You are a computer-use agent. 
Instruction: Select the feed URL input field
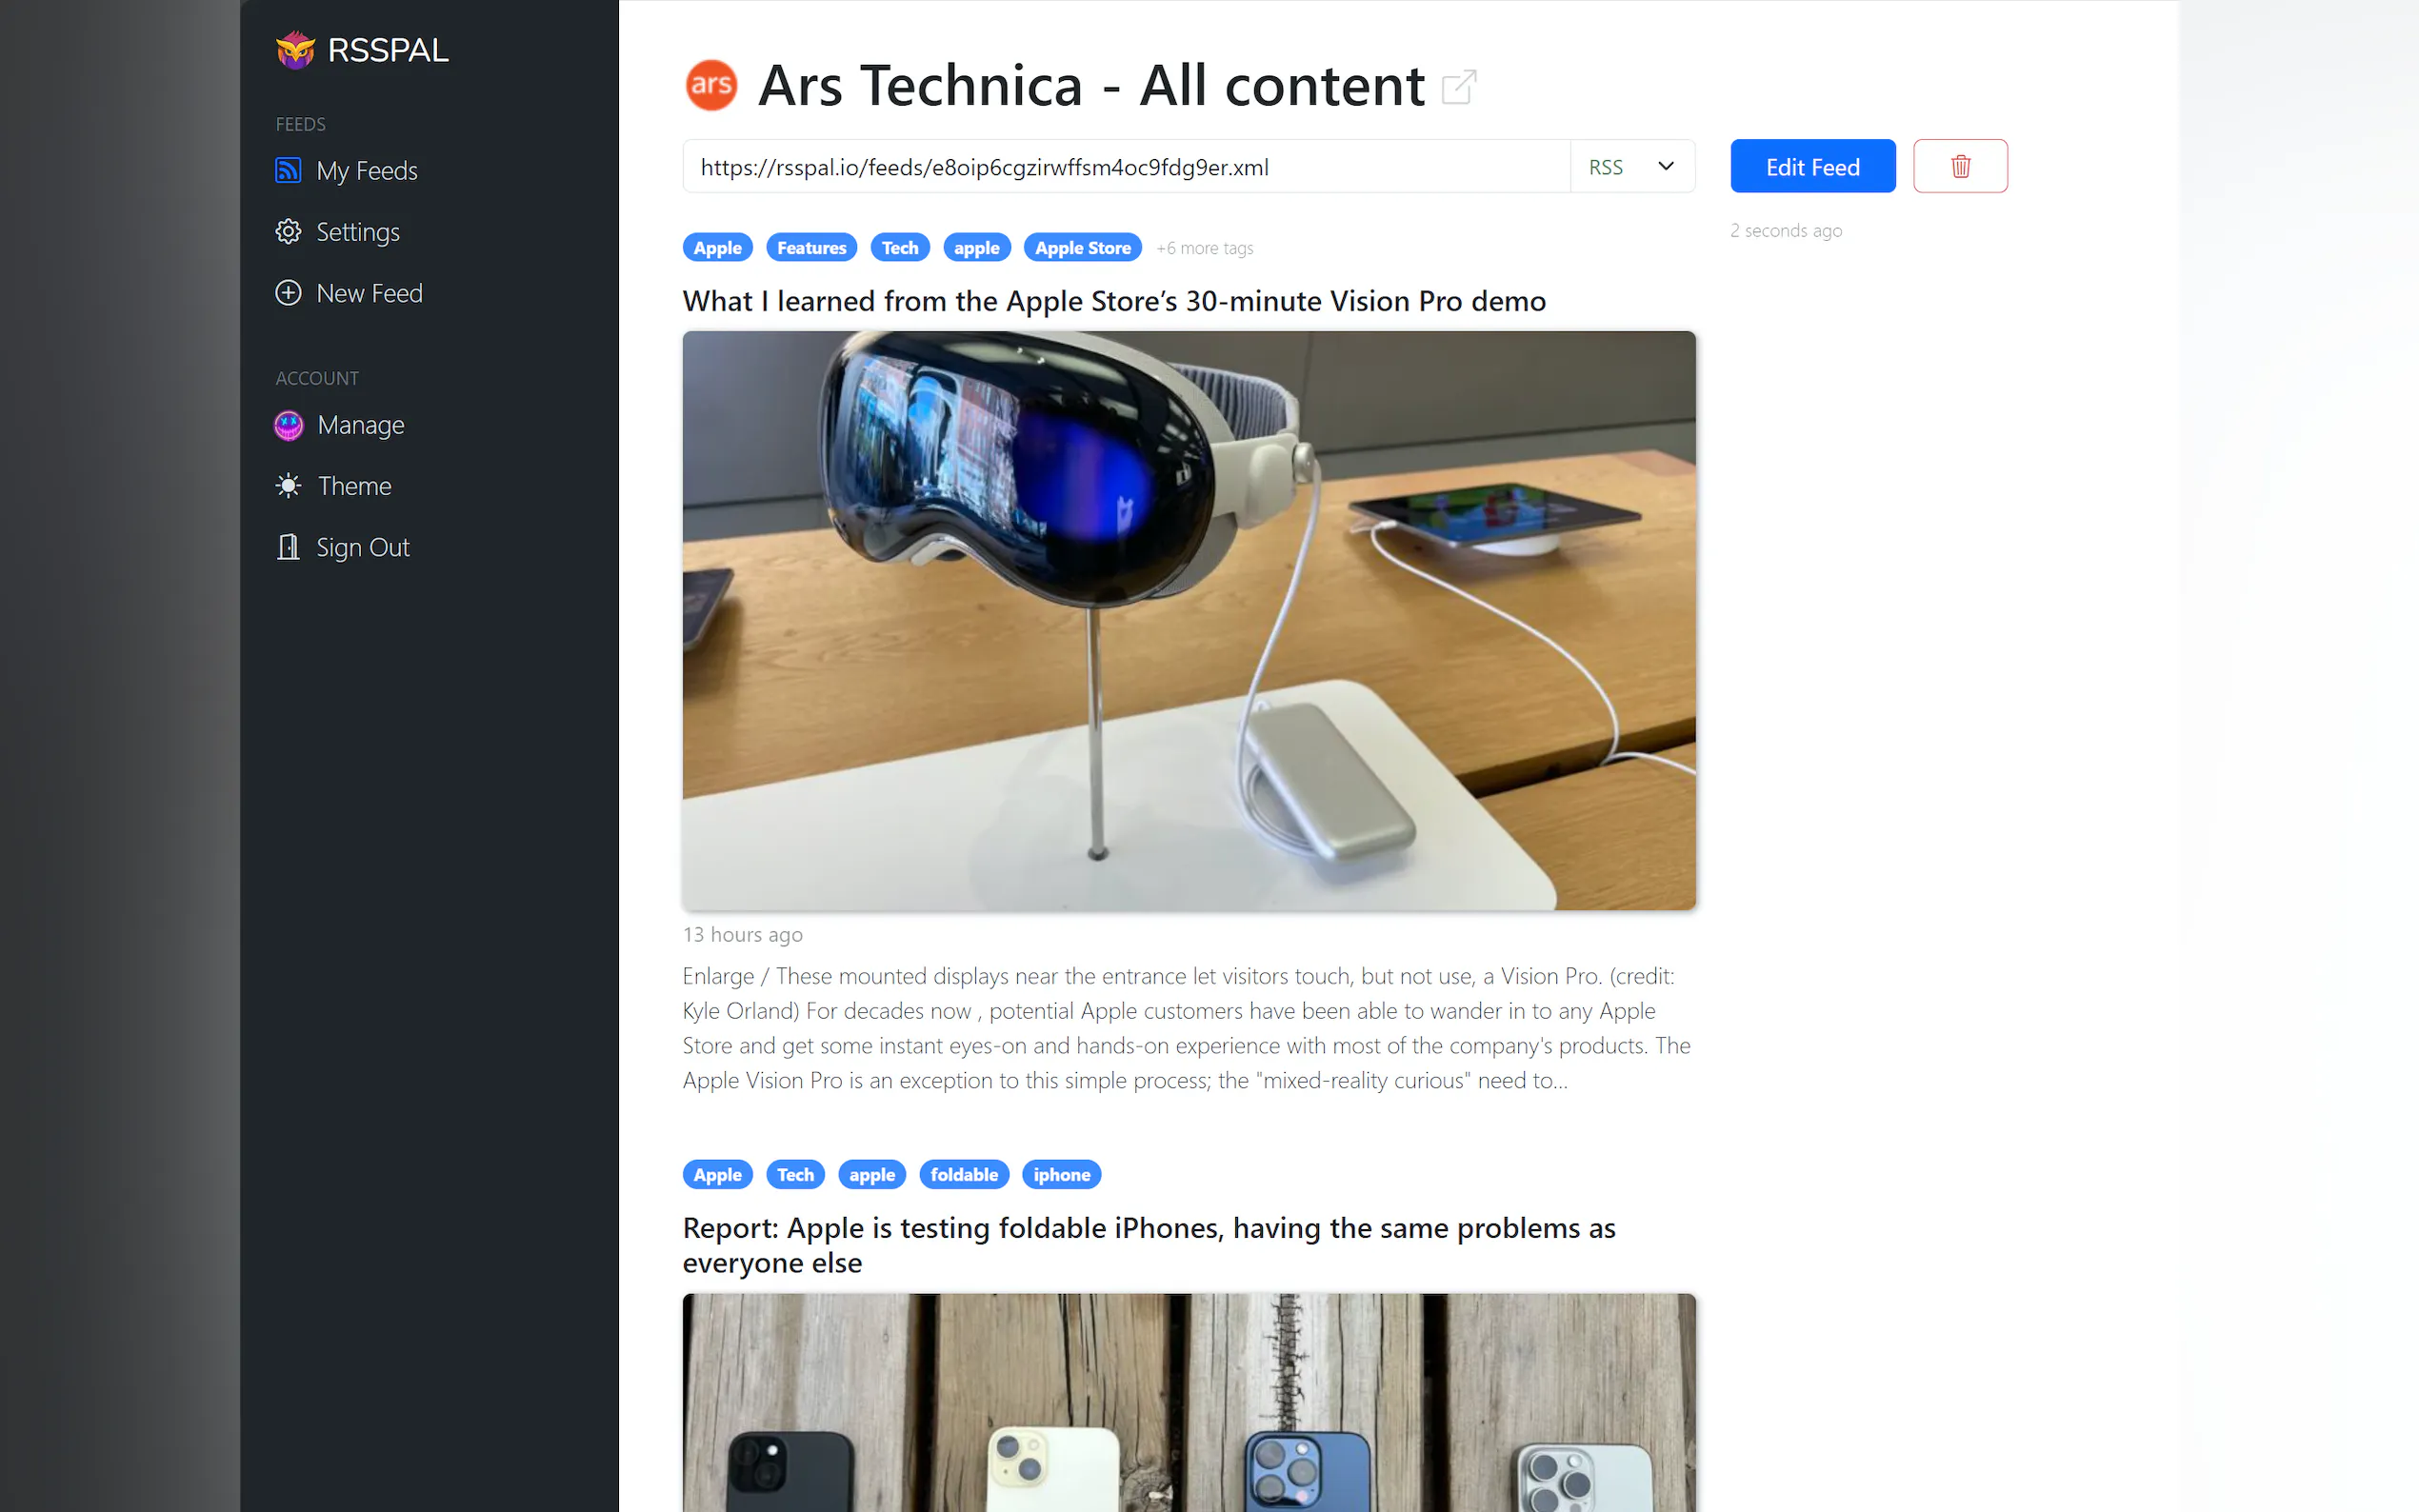click(1126, 166)
